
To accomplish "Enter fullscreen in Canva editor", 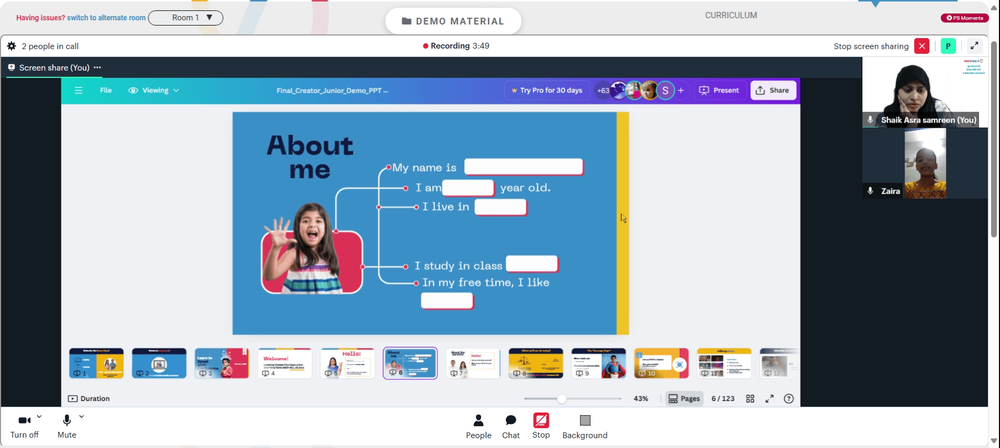I will point(770,398).
